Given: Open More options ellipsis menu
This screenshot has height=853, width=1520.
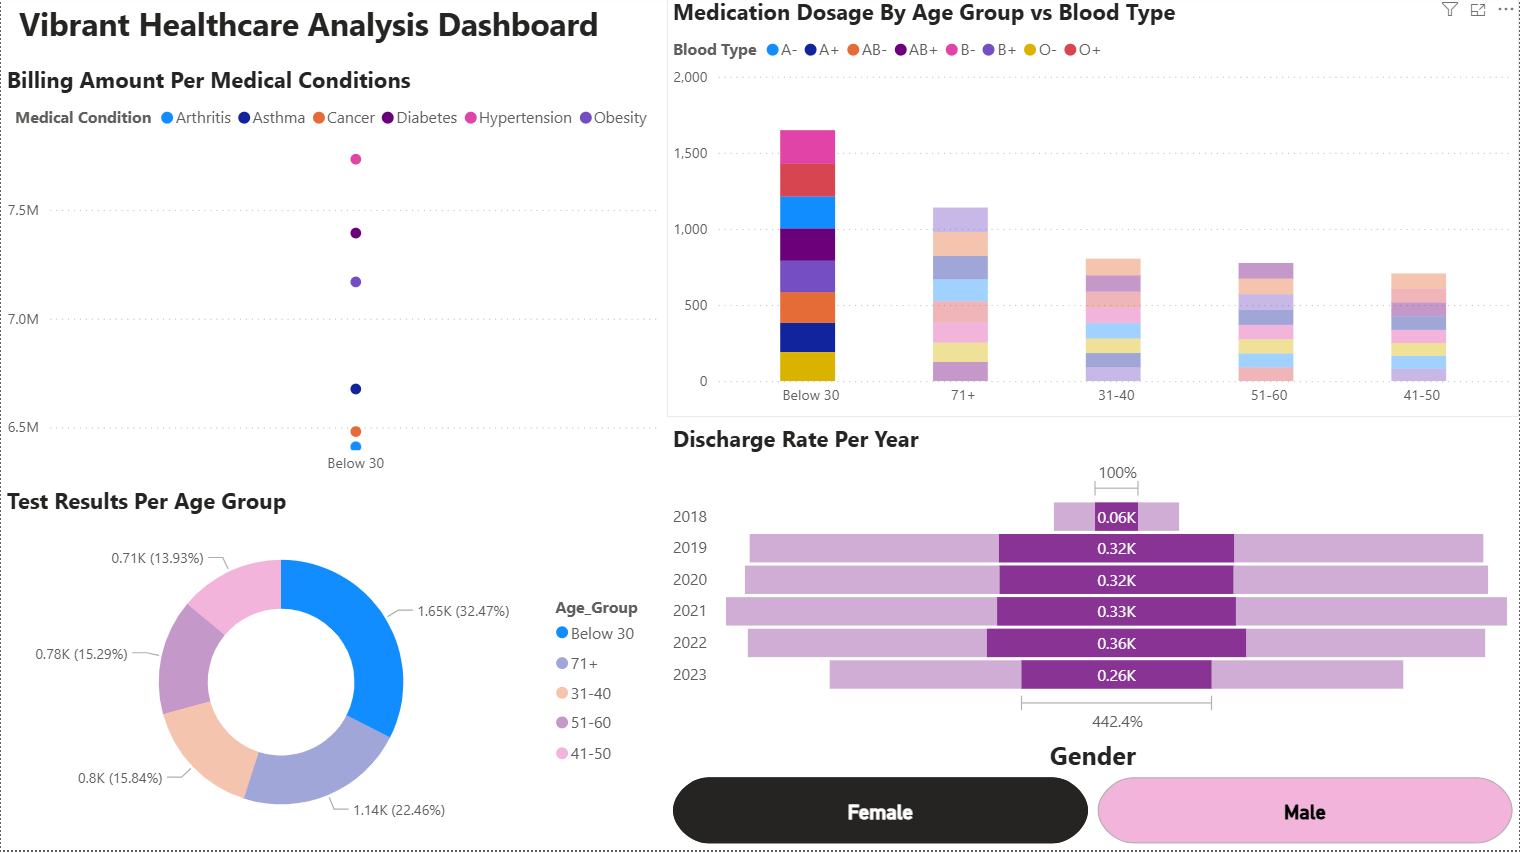Looking at the screenshot, I should pyautogui.click(x=1505, y=10).
